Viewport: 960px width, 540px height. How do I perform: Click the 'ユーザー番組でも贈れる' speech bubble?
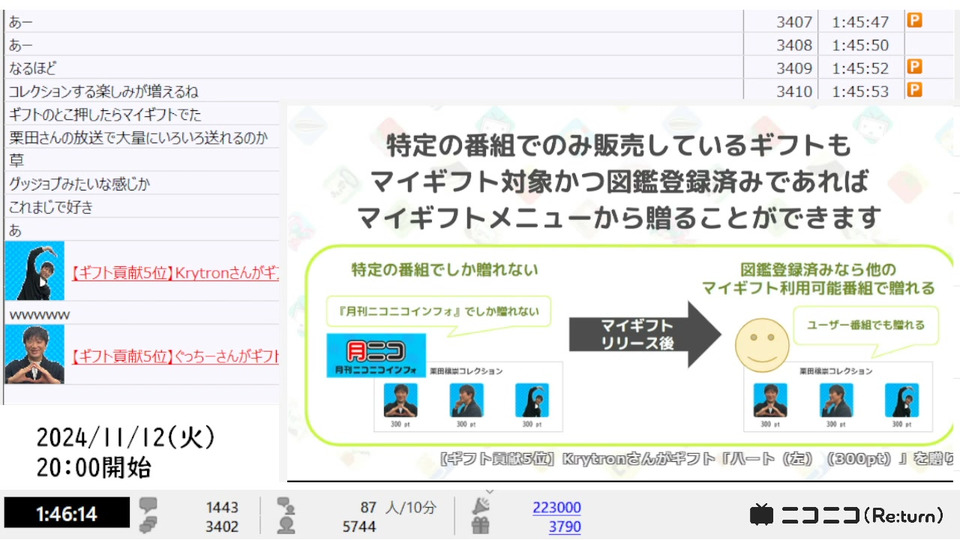coord(865,325)
